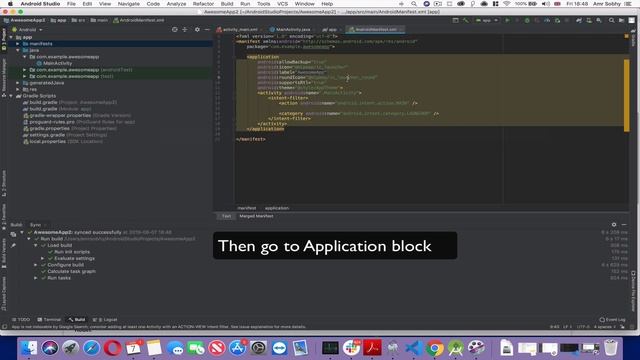Open the app run configuration dropdown

pyautogui.click(x=487, y=20)
